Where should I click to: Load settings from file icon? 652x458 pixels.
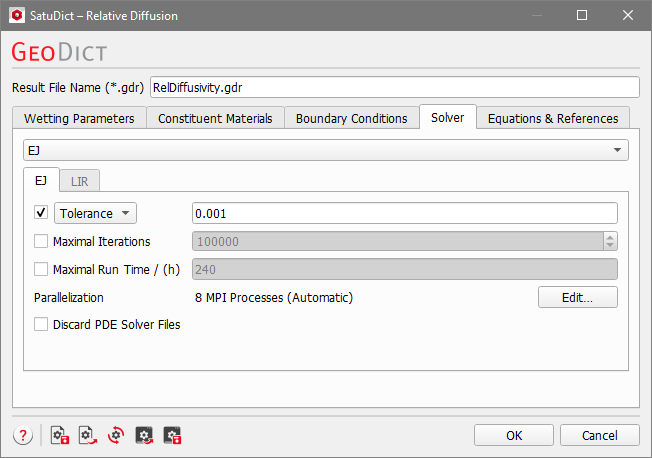click(88, 436)
